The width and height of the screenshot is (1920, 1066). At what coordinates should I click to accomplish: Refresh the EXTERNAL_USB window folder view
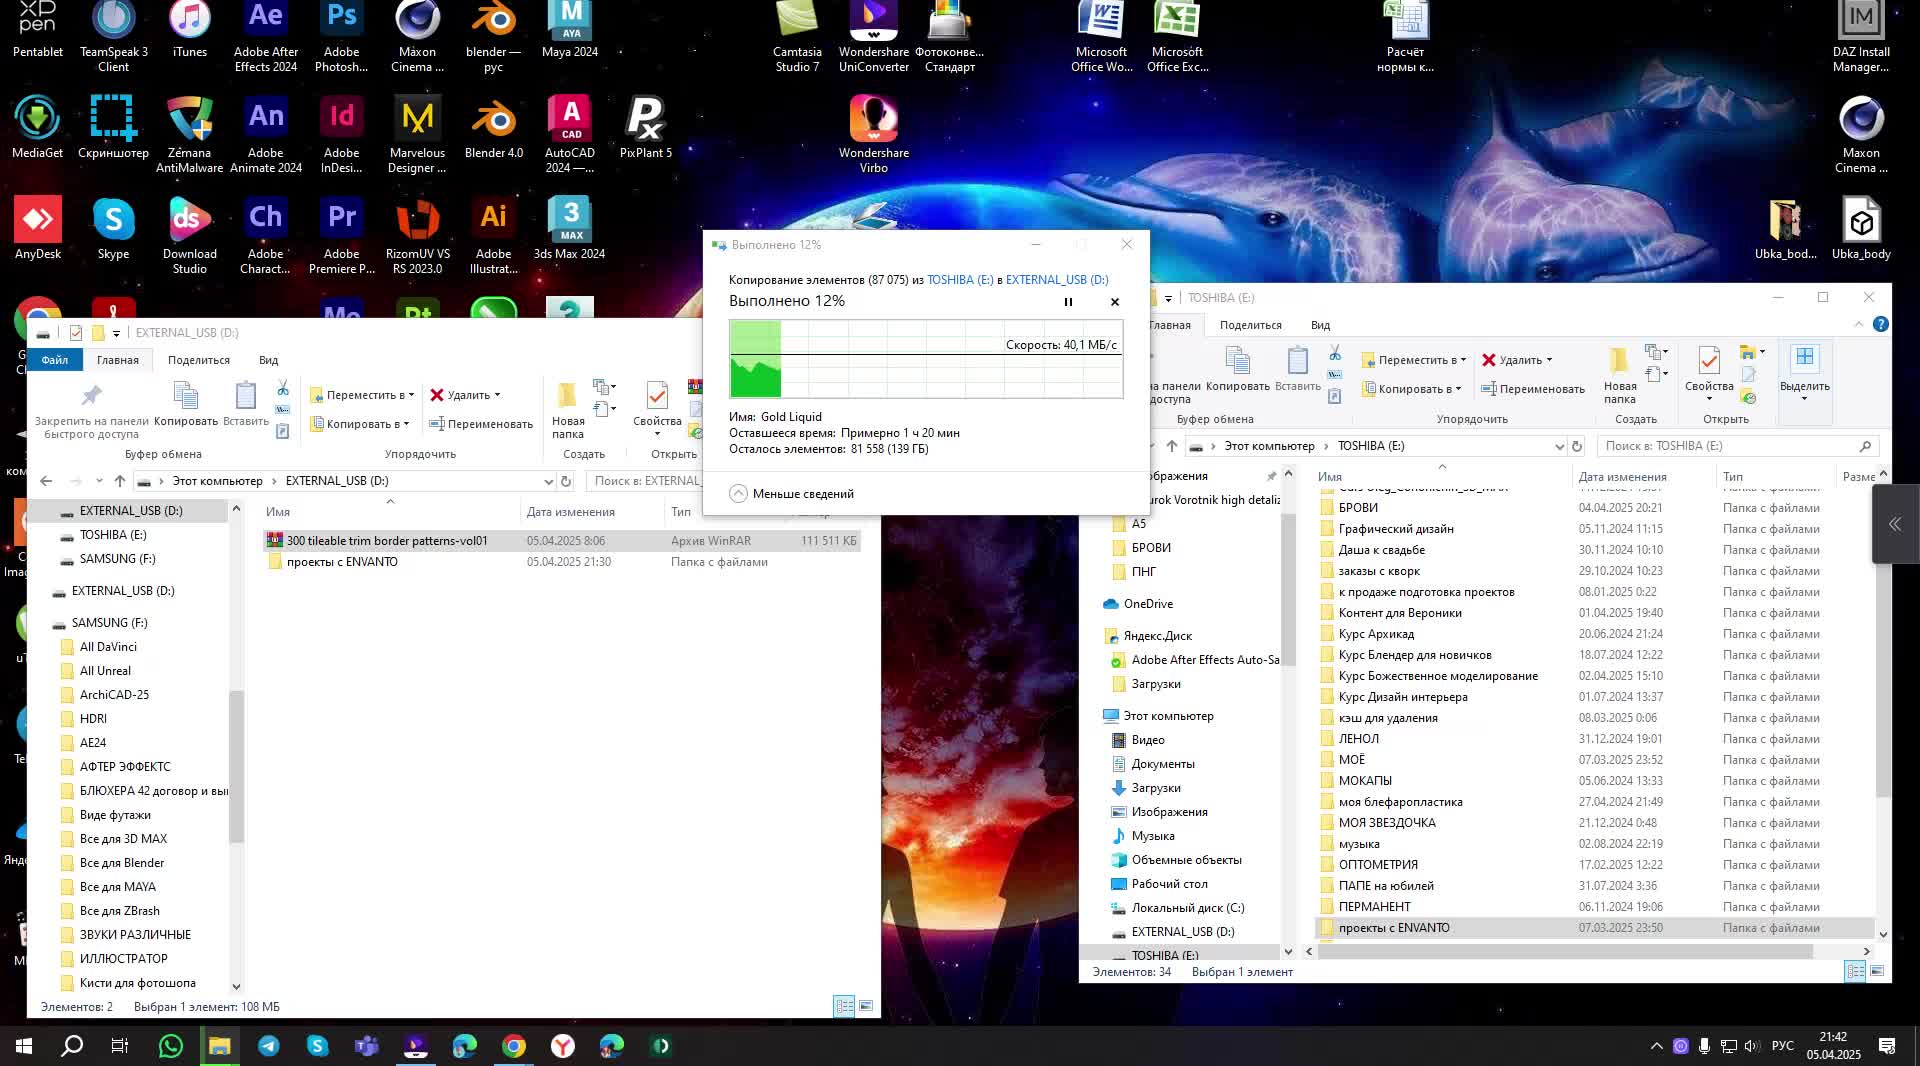566,481
